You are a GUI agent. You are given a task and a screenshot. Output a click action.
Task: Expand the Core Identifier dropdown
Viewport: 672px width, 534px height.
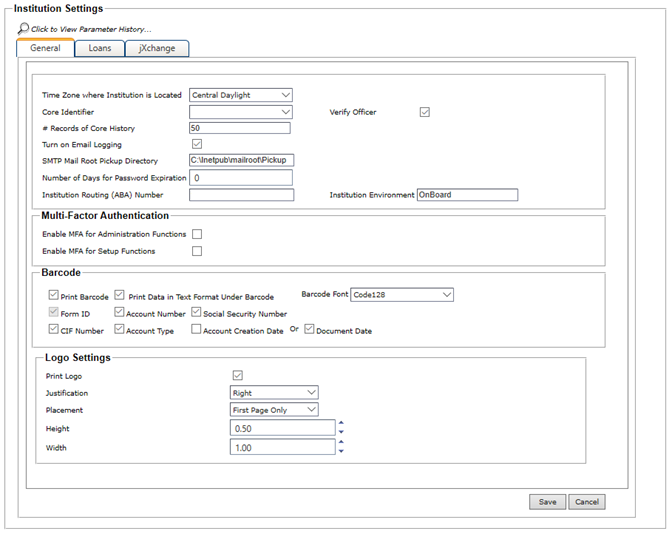click(240, 112)
